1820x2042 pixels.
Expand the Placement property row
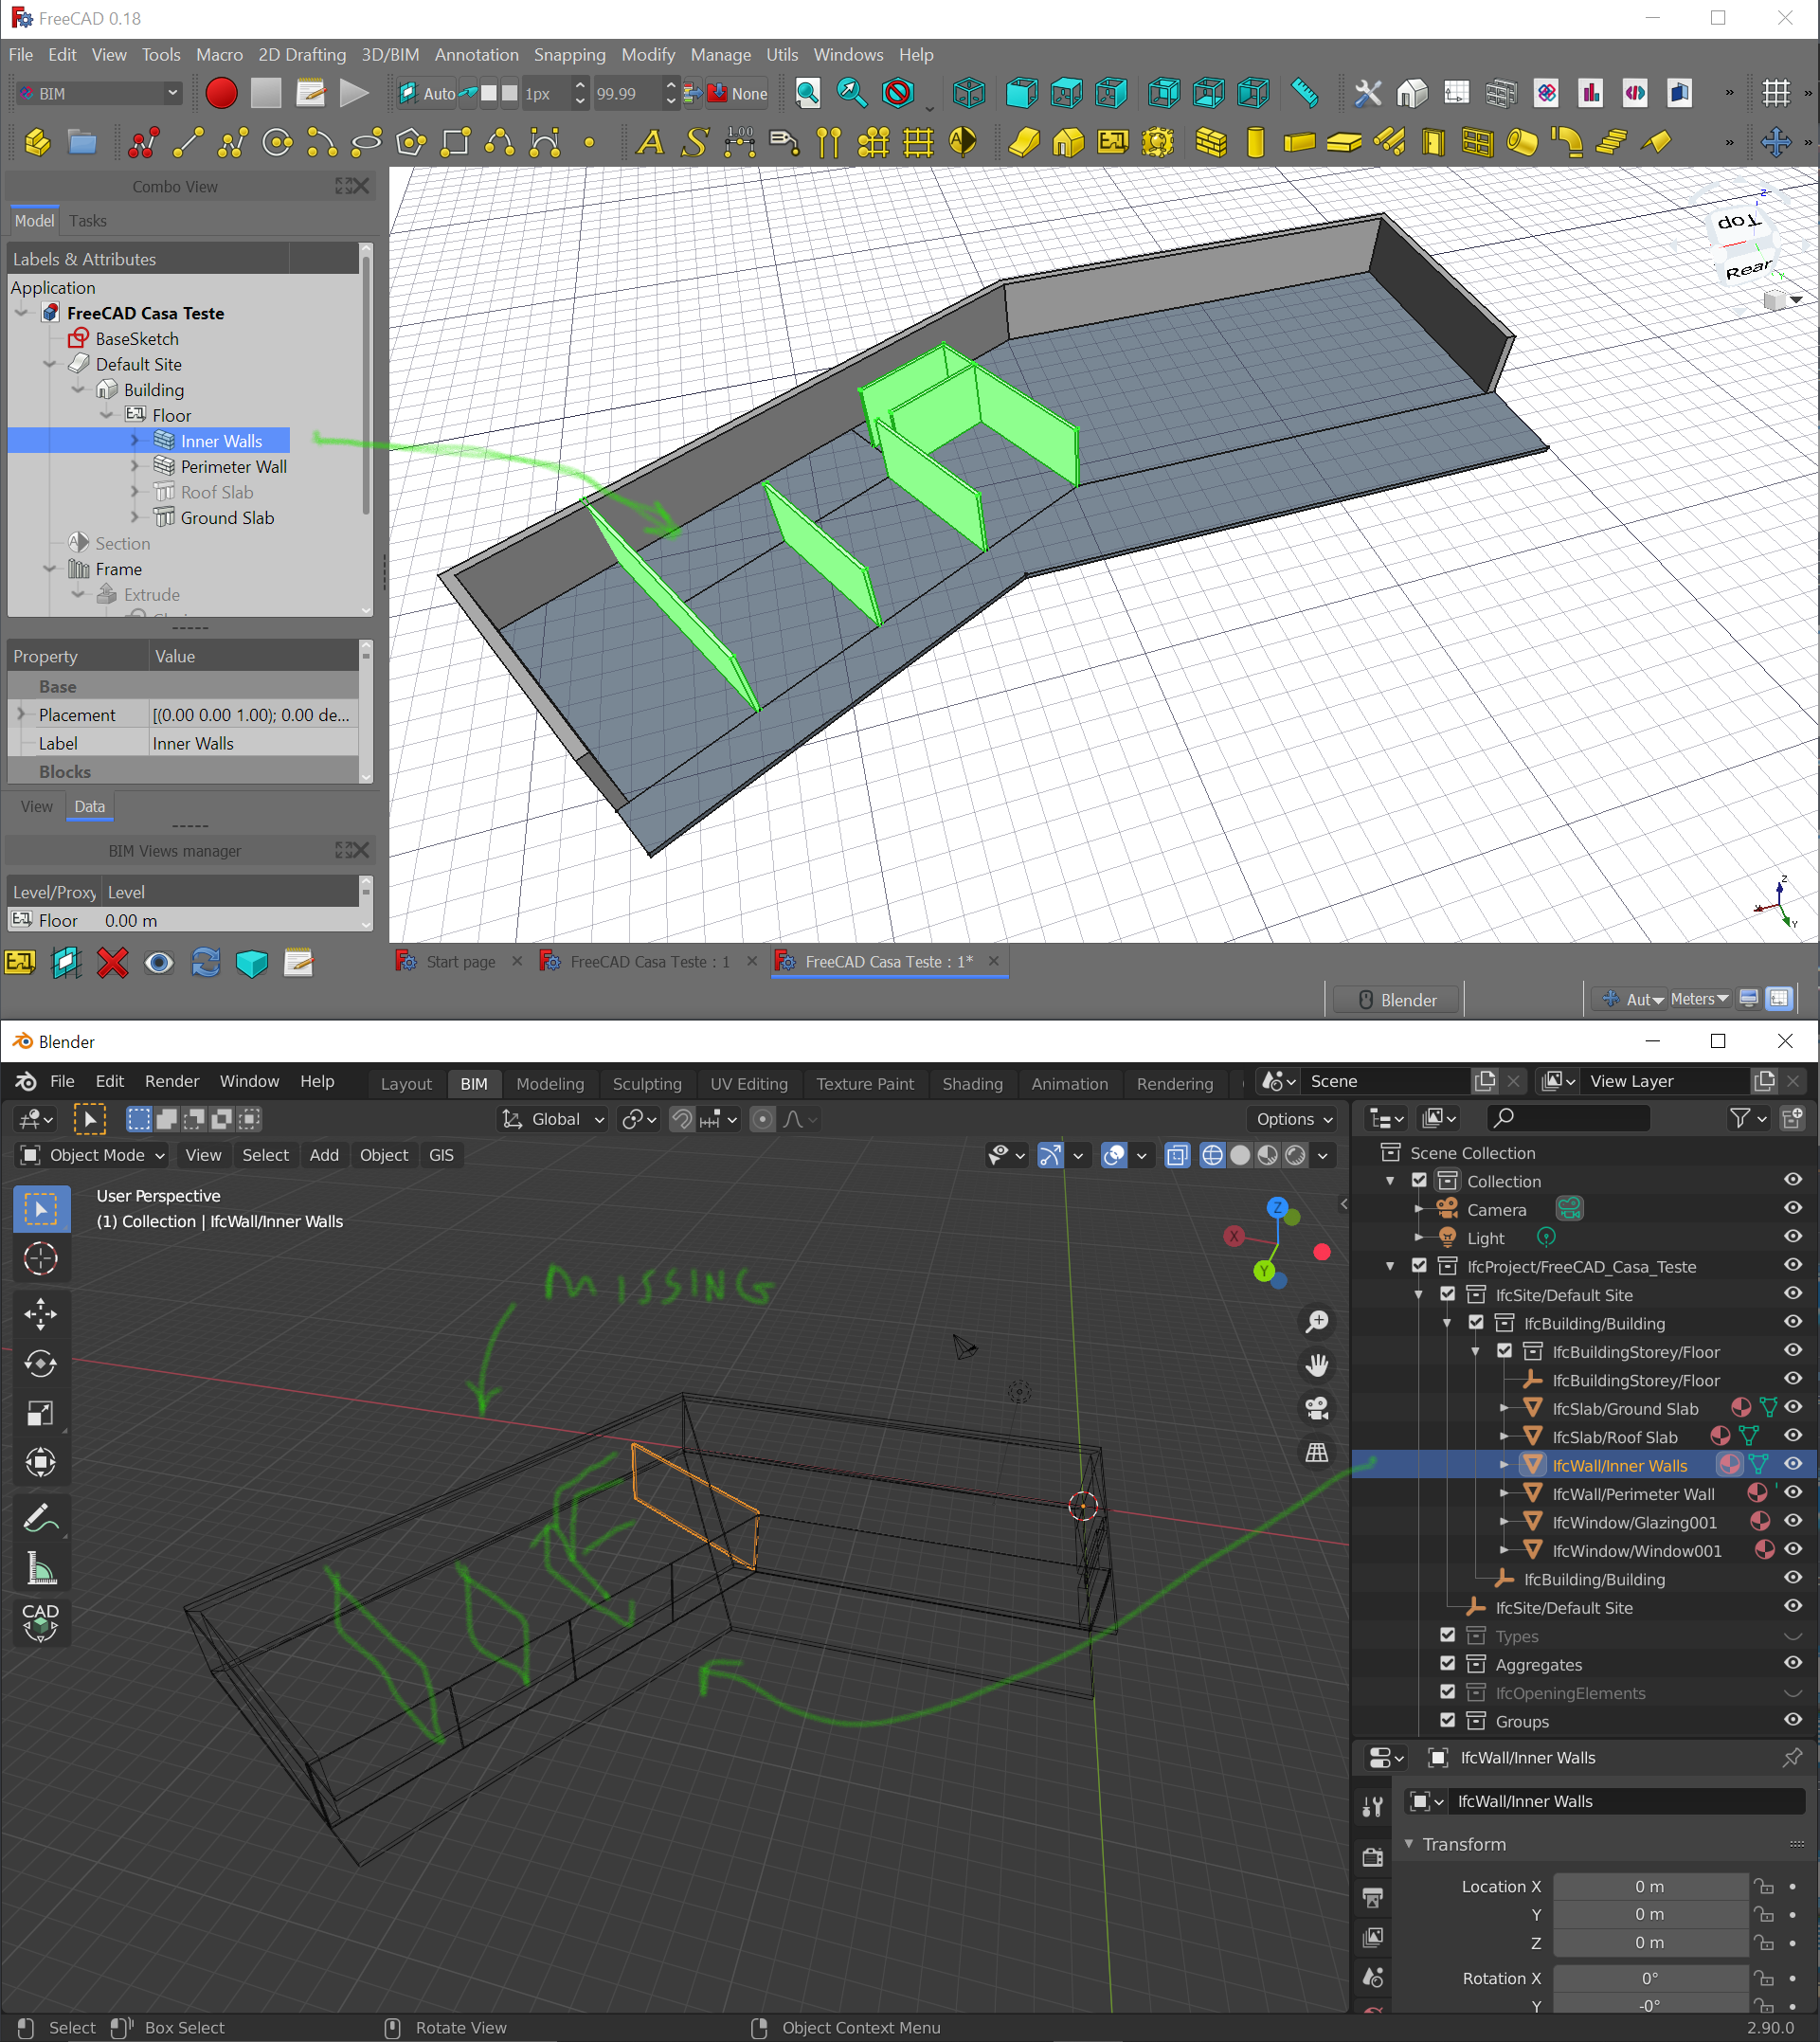[21, 714]
